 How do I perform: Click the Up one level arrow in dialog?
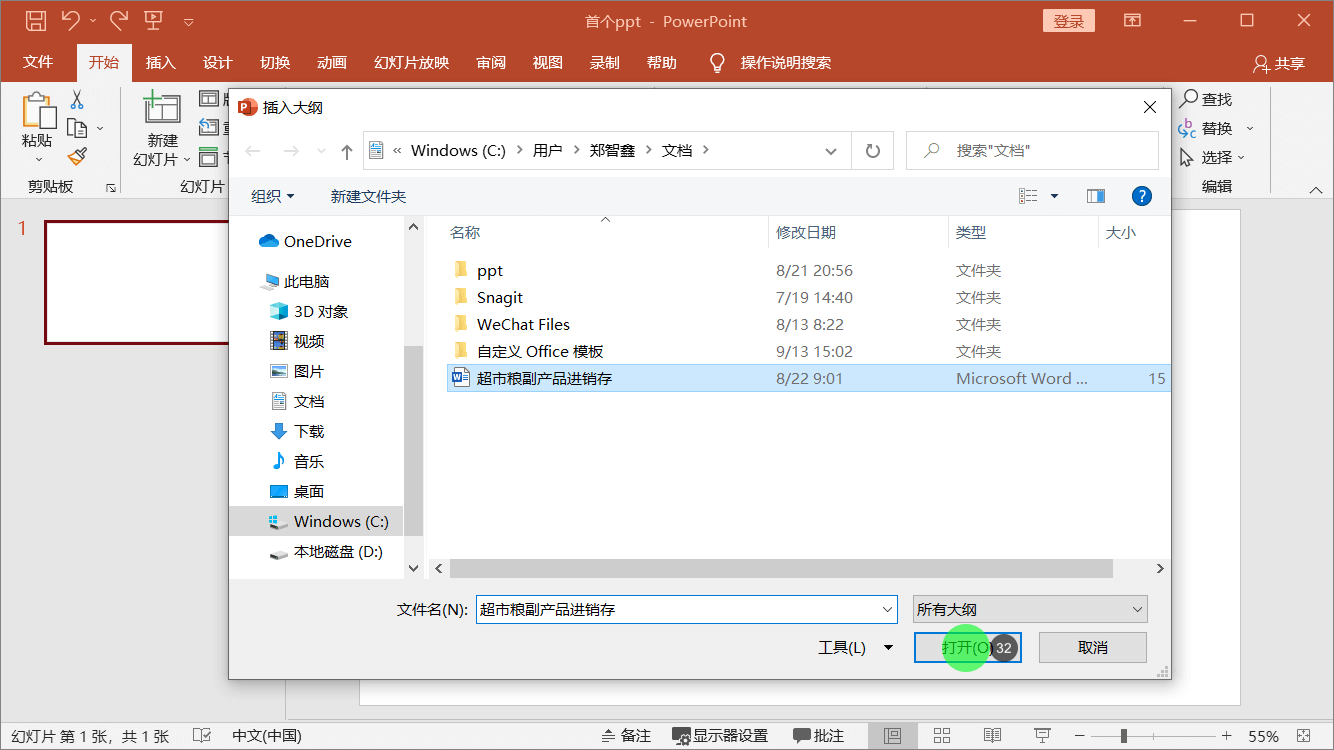coord(347,151)
